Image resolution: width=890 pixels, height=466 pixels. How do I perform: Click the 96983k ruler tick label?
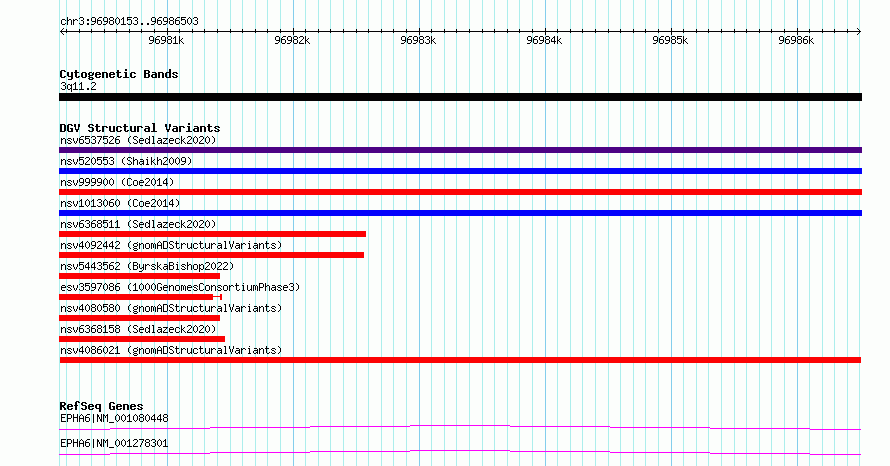pyautogui.click(x=418, y=40)
